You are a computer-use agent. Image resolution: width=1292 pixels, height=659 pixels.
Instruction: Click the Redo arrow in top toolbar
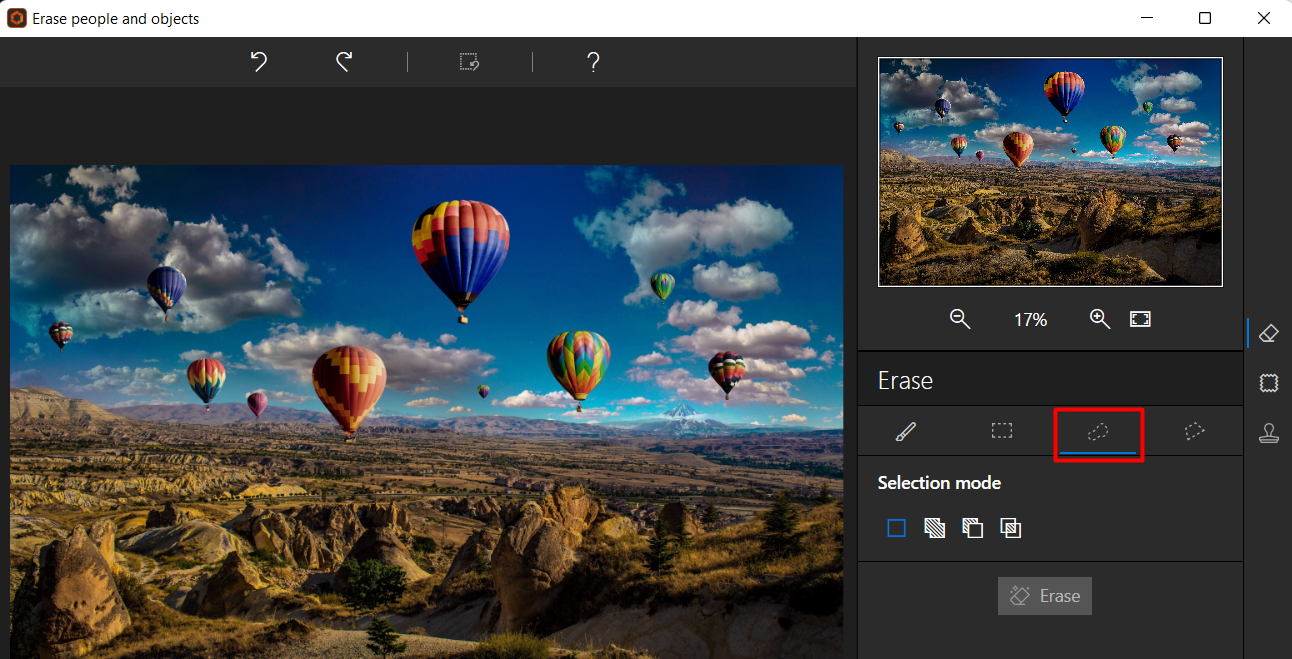pos(343,62)
